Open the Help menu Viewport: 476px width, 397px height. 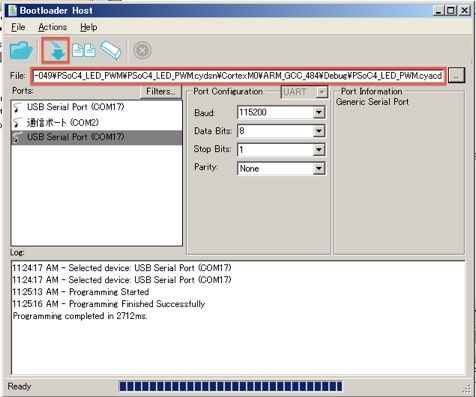[89, 27]
